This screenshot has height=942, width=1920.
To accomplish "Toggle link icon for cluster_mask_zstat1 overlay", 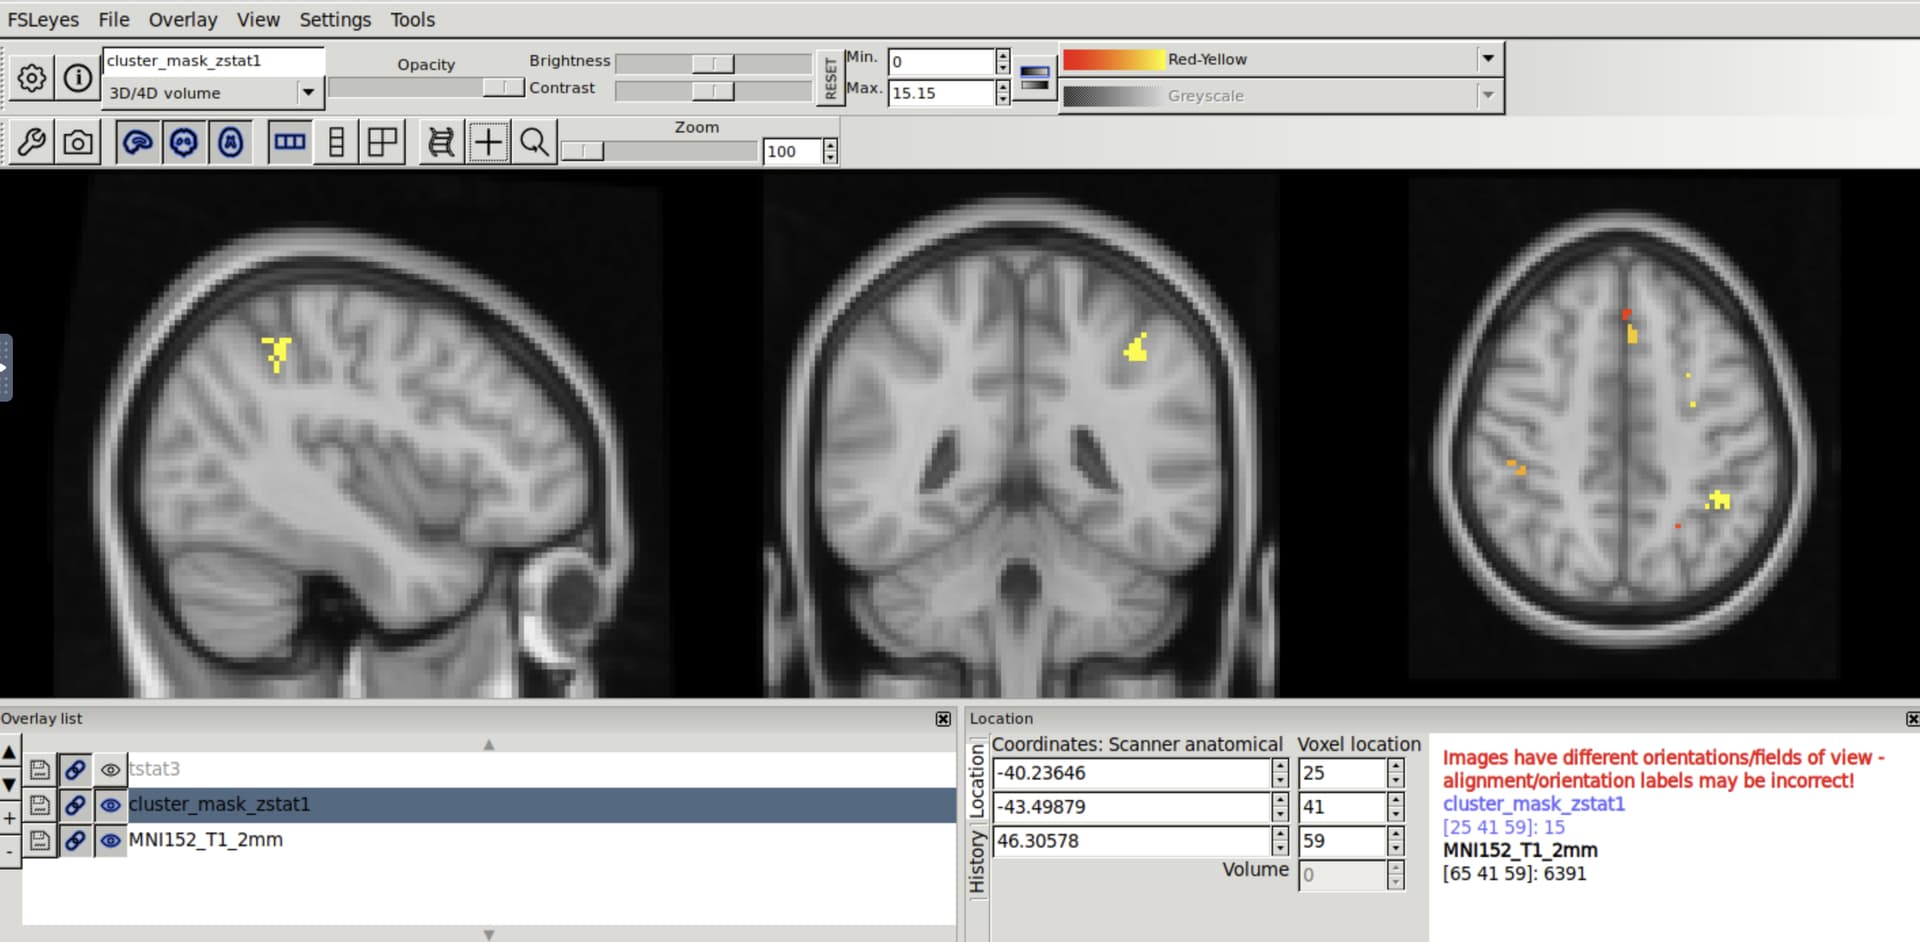I will 75,805.
